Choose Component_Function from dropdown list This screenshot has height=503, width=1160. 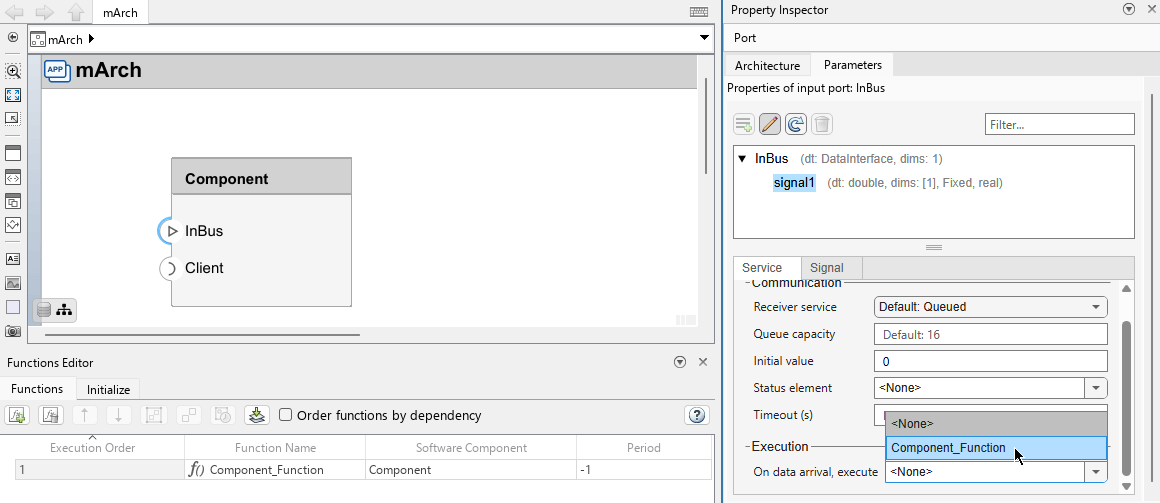(996, 448)
